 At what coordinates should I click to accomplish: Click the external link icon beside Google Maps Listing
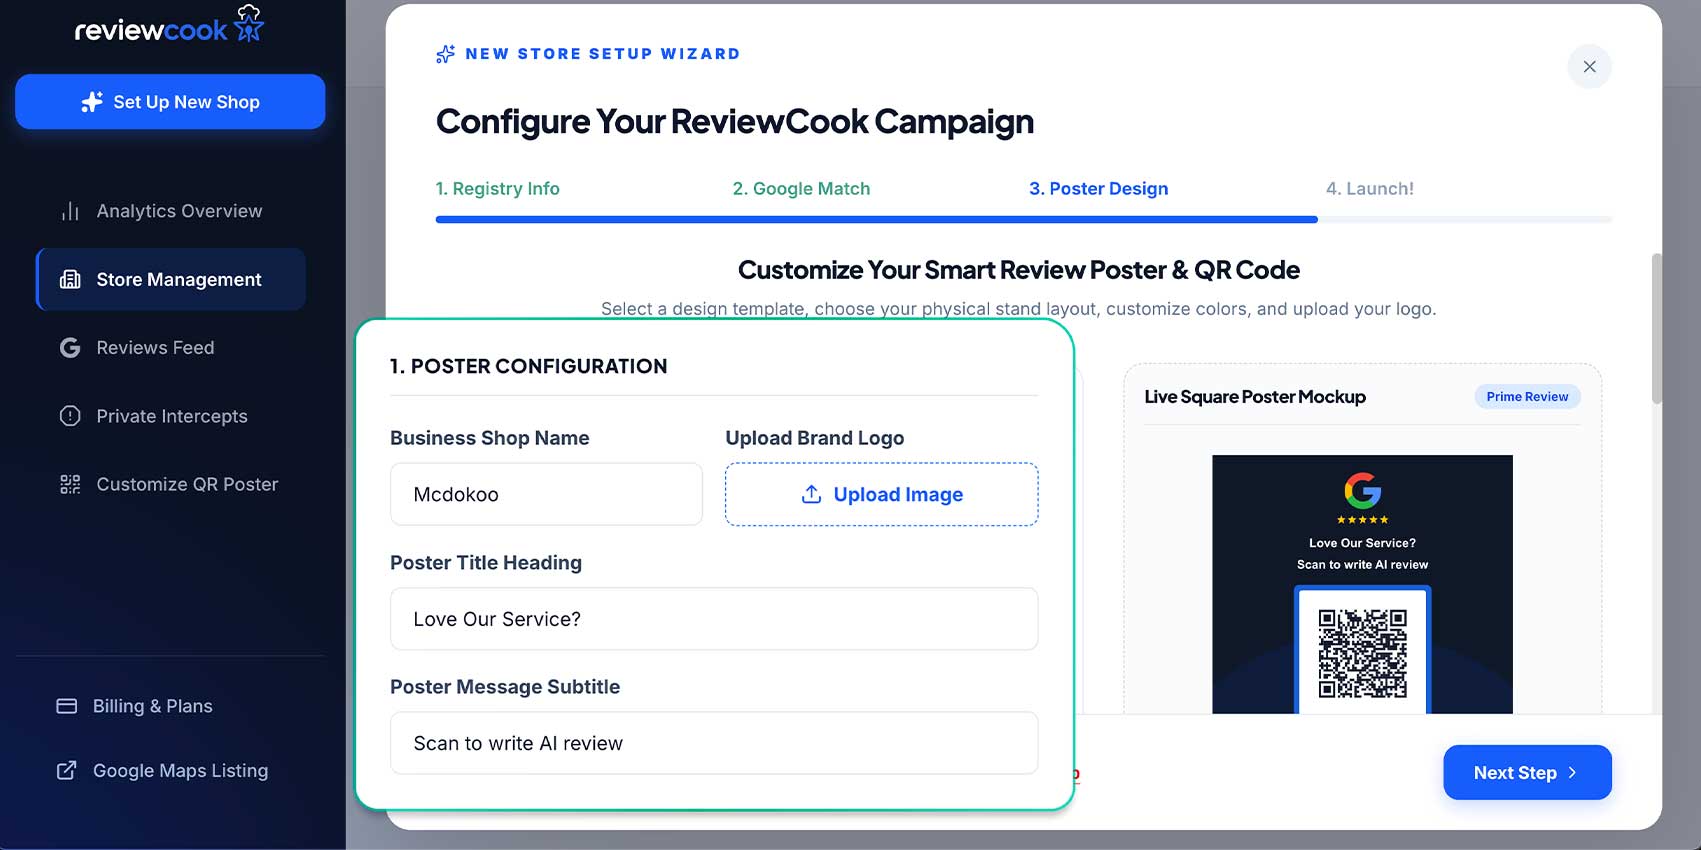tap(67, 771)
